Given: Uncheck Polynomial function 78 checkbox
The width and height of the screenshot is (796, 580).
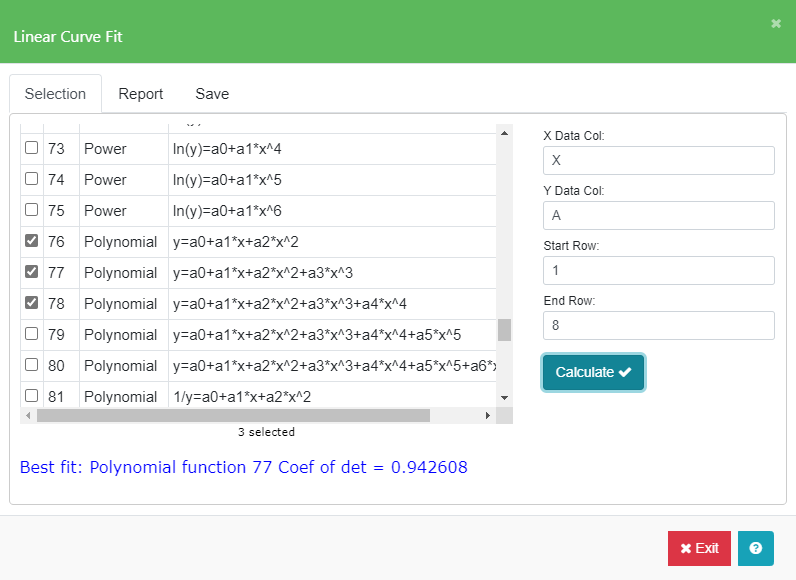Looking at the screenshot, I should [32, 303].
